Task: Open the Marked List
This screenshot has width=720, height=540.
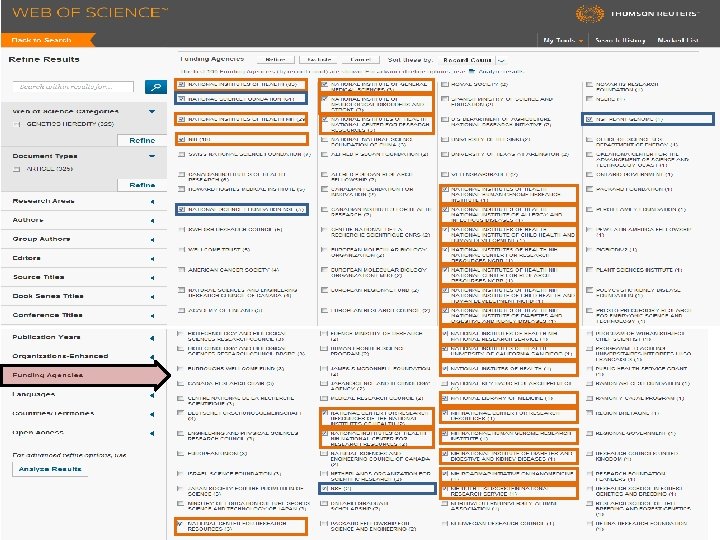Action: click(x=678, y=40)
